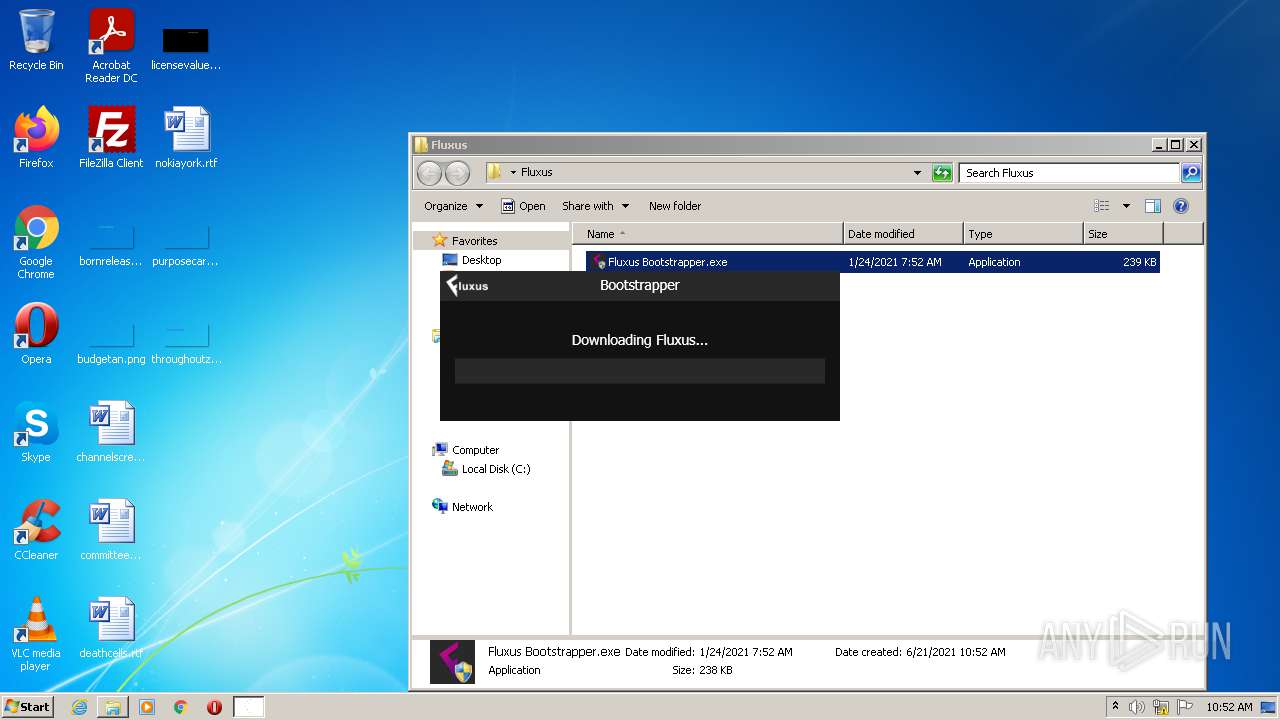The image size is (1280, 720).
Task: Click the Explorer Forward navigation button
Action: point(457,173)
